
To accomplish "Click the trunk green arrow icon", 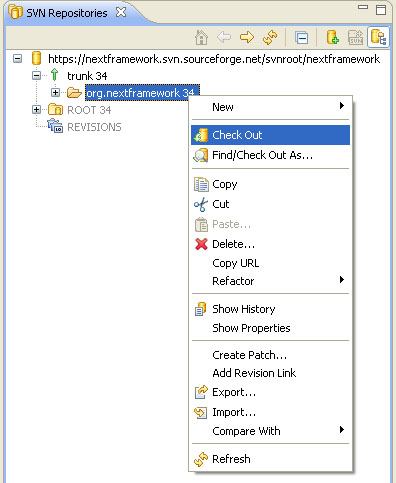I will click(55, 75).
